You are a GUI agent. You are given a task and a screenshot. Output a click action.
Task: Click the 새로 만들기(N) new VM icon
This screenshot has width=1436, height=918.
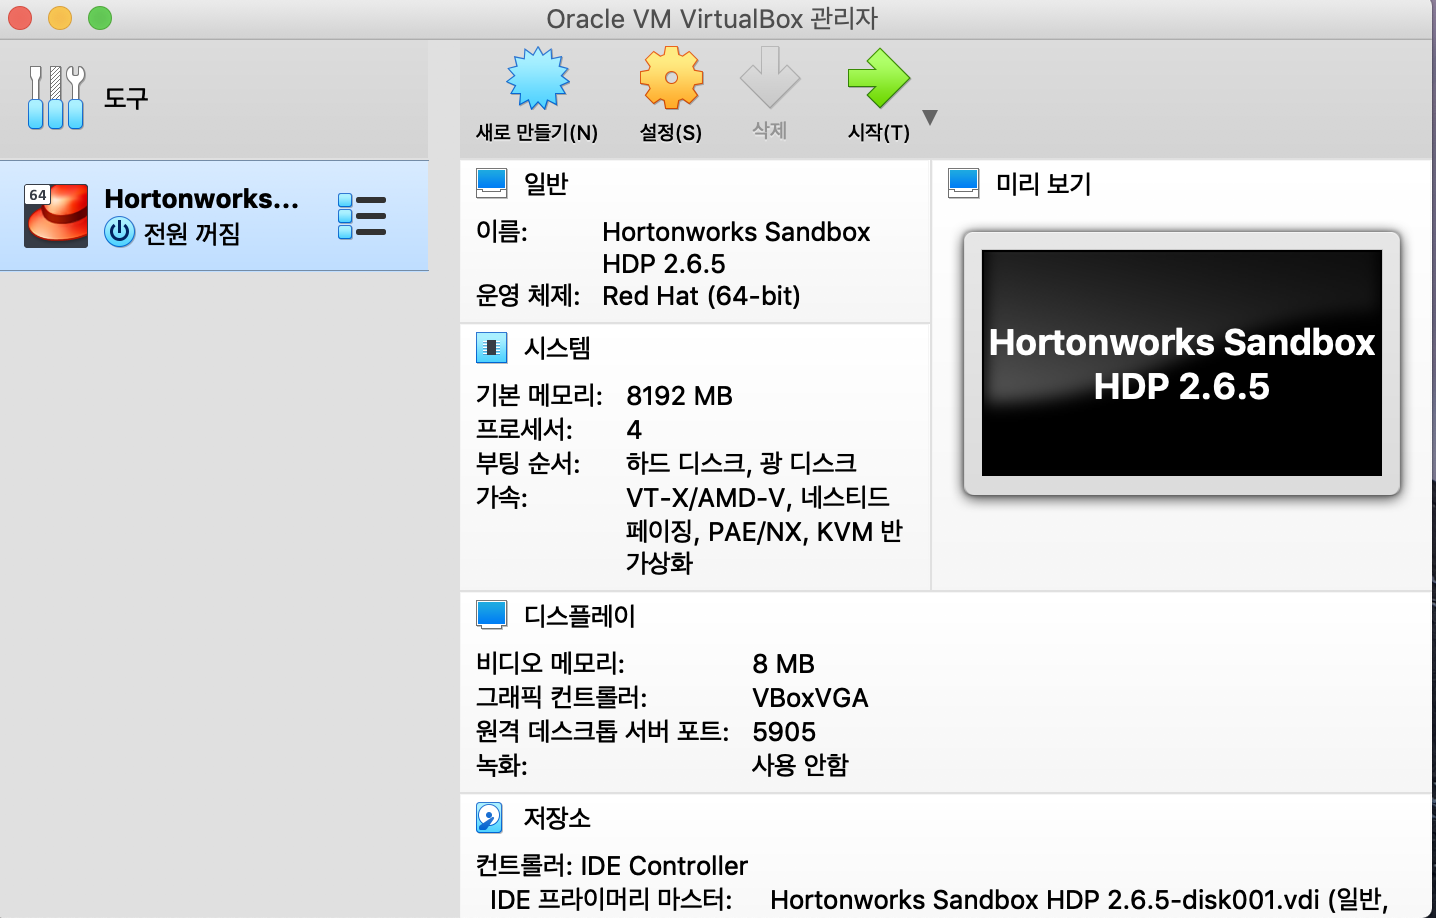[538, 78]
